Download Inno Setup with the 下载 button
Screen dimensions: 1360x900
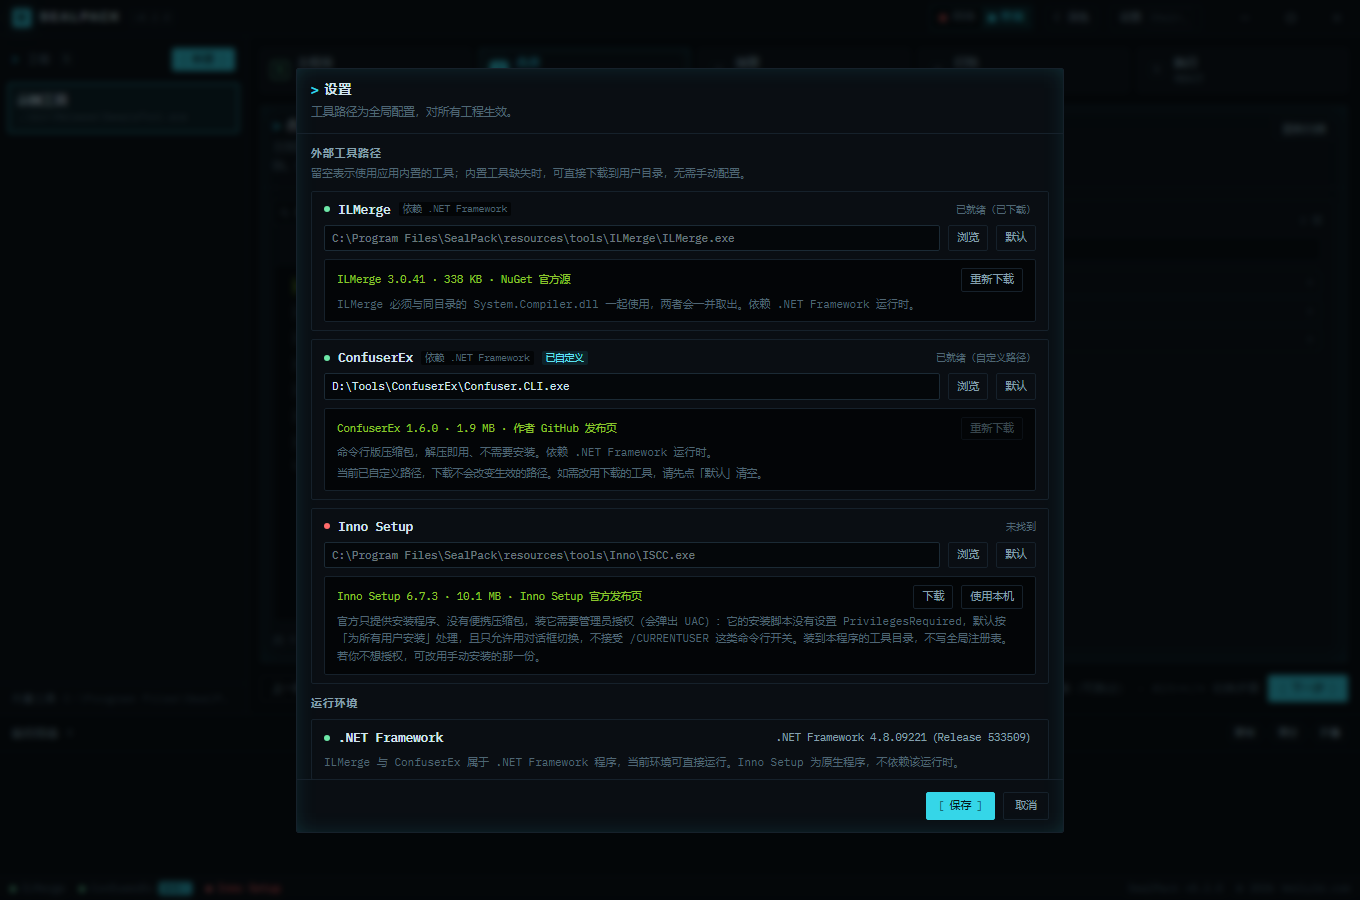coord(933,596)
